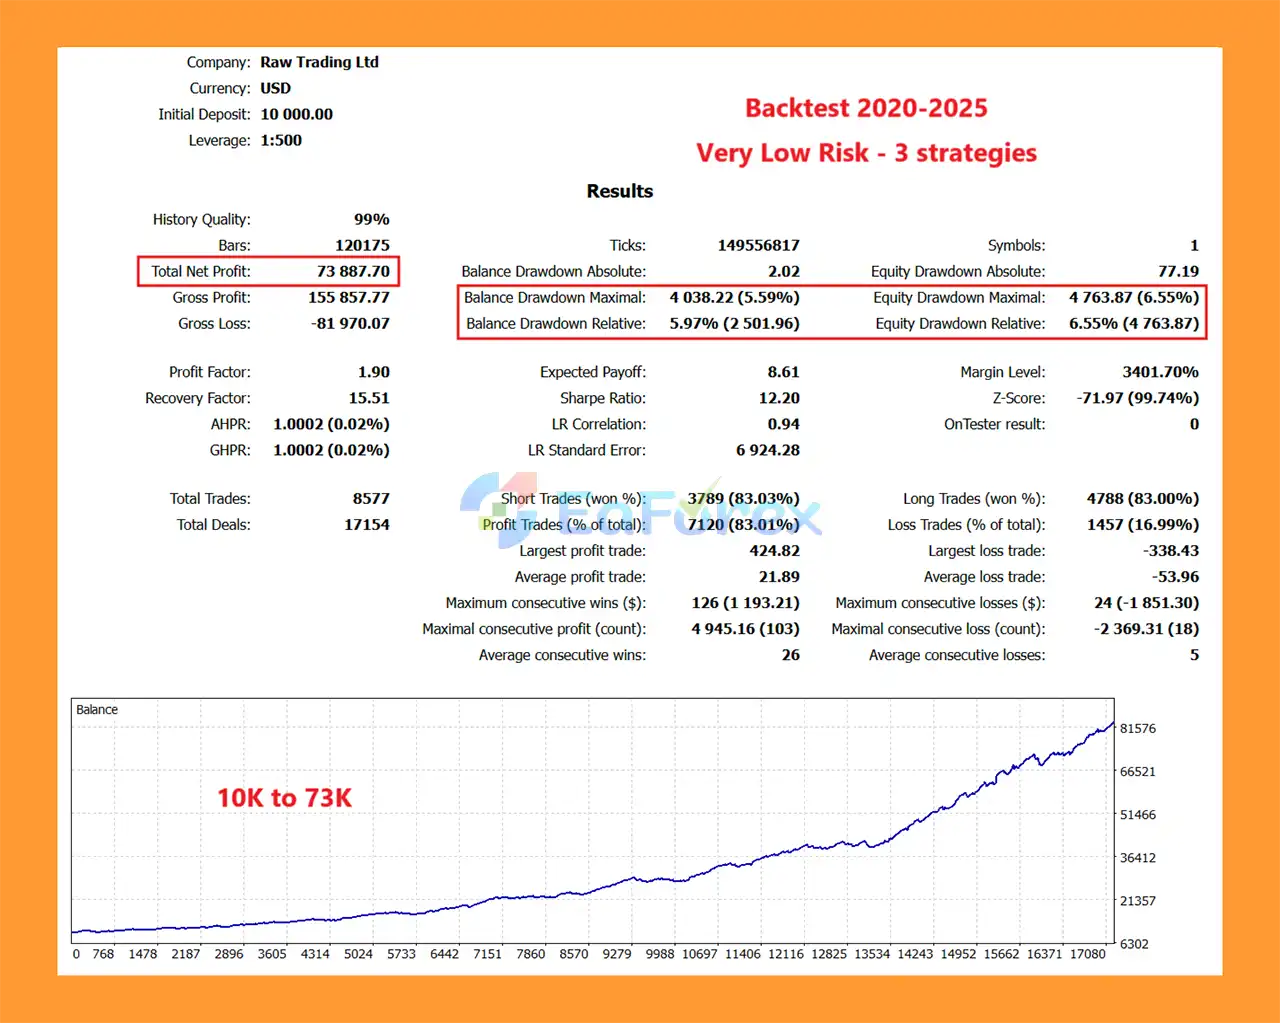Click the Sharpe Ratio value 12.20

(x=779, y=398)
